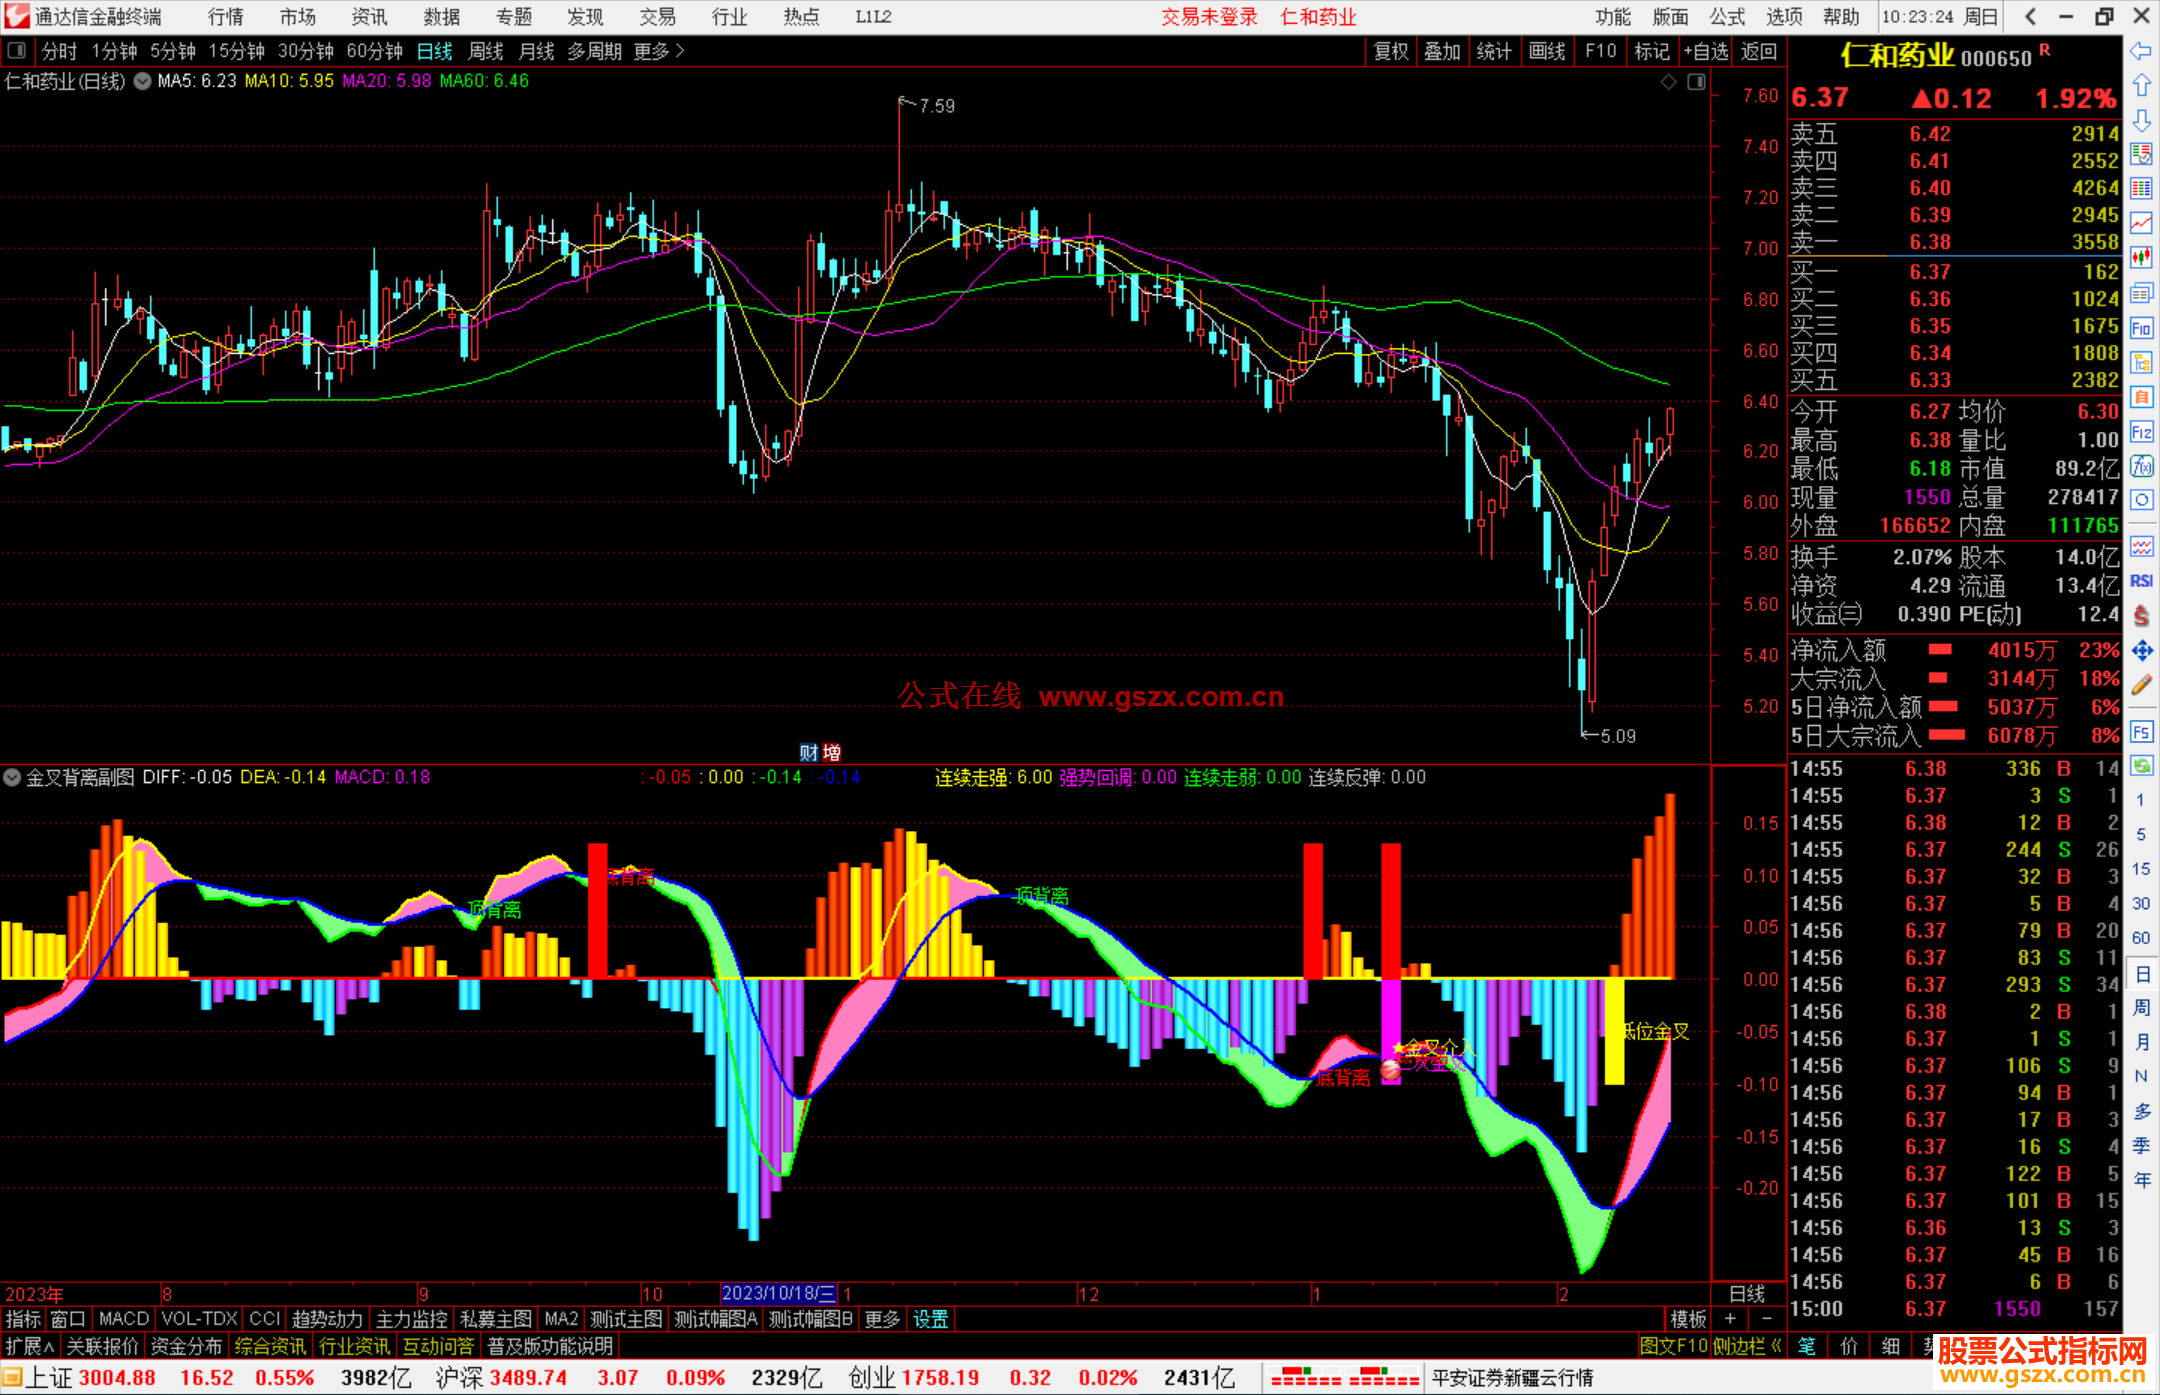Click the 复权 button
2160x1395 pixels.
(x=1391, y=51)
